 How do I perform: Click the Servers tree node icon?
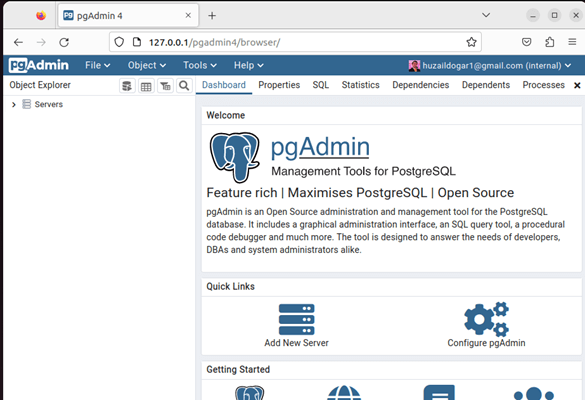(26, 104)
